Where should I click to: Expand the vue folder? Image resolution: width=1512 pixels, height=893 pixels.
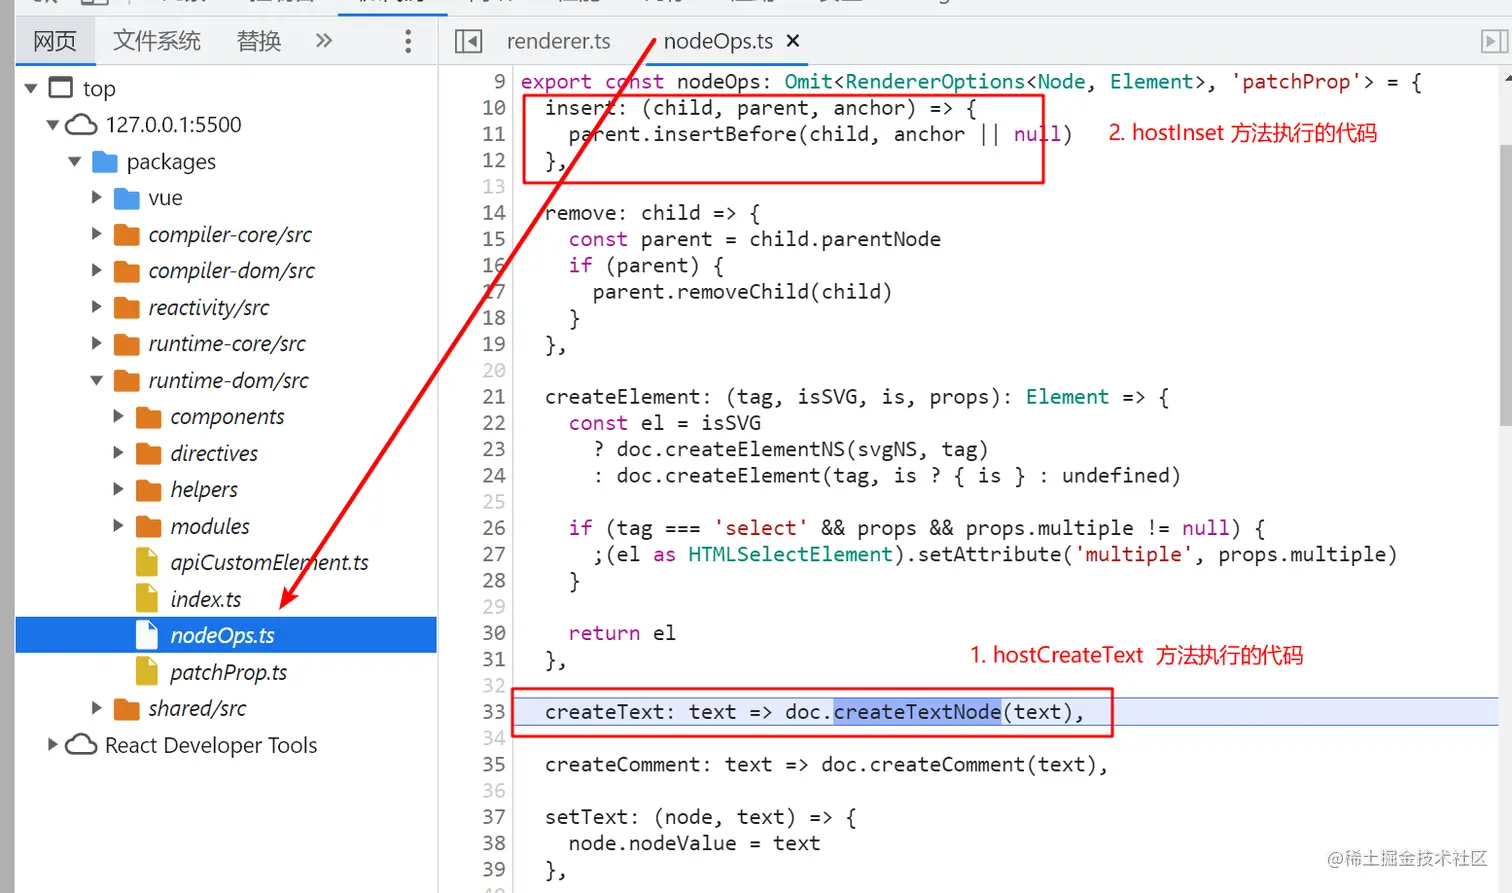97,198
